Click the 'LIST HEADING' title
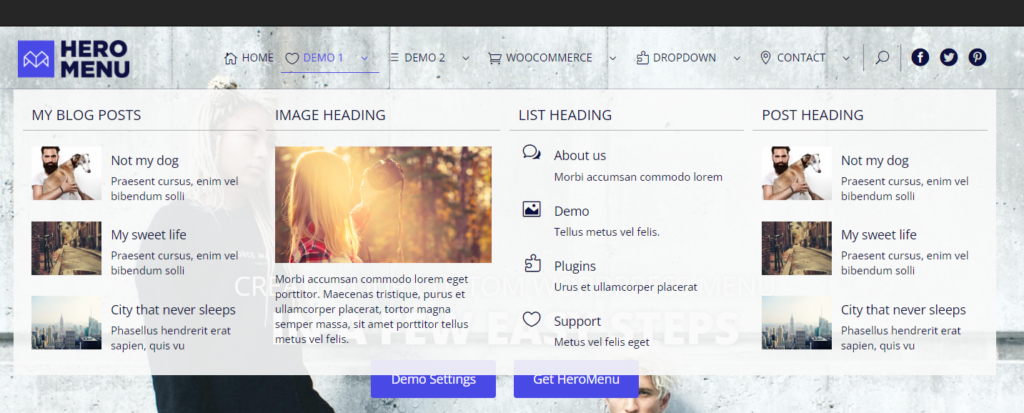Screen dimensions: 1024x413 tap(565, 116)
